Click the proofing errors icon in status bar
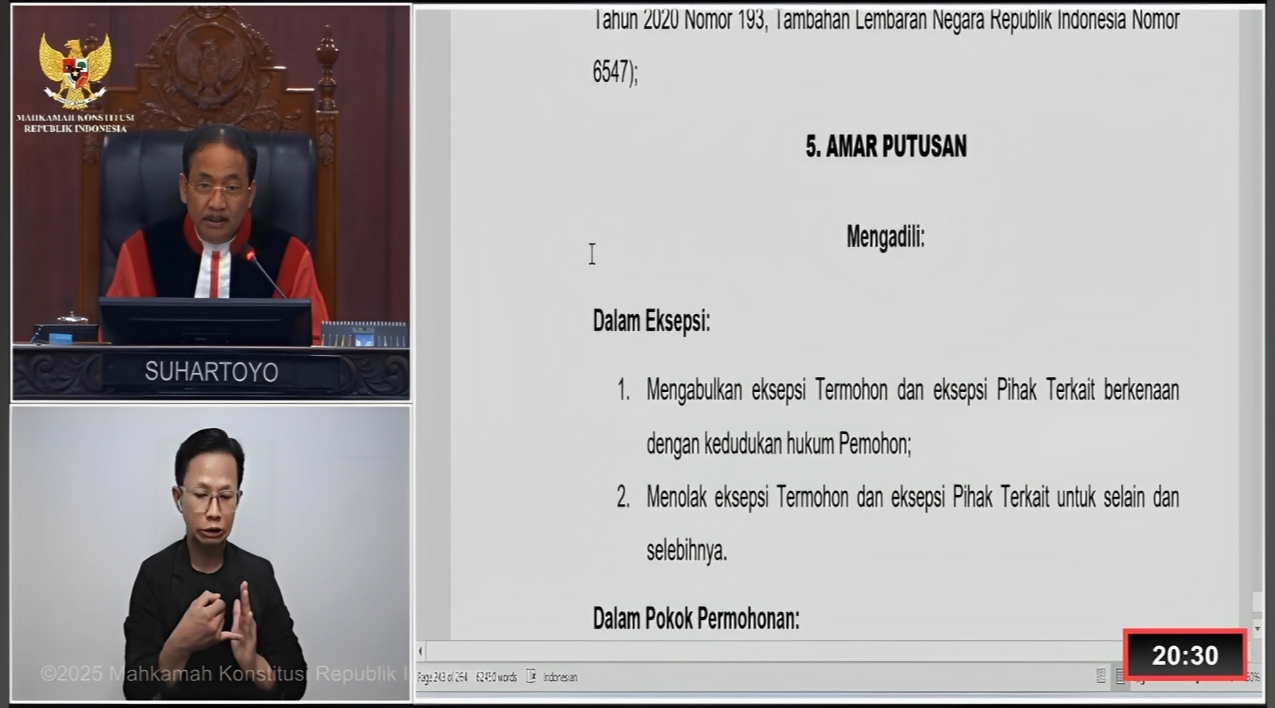This screenshot has width=1275, height=708. 532,677
